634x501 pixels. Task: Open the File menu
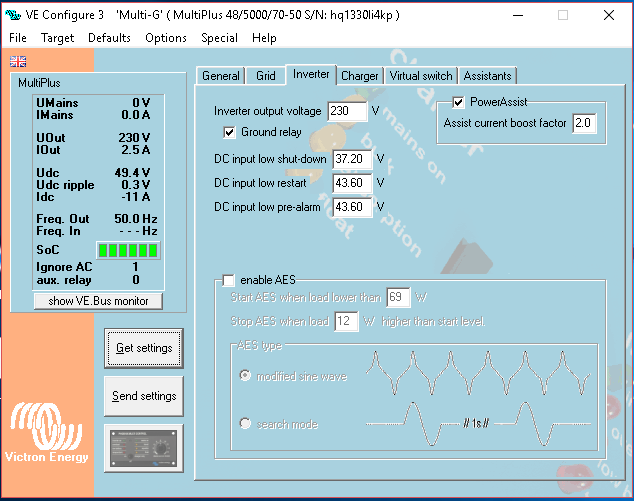(18, 38)
